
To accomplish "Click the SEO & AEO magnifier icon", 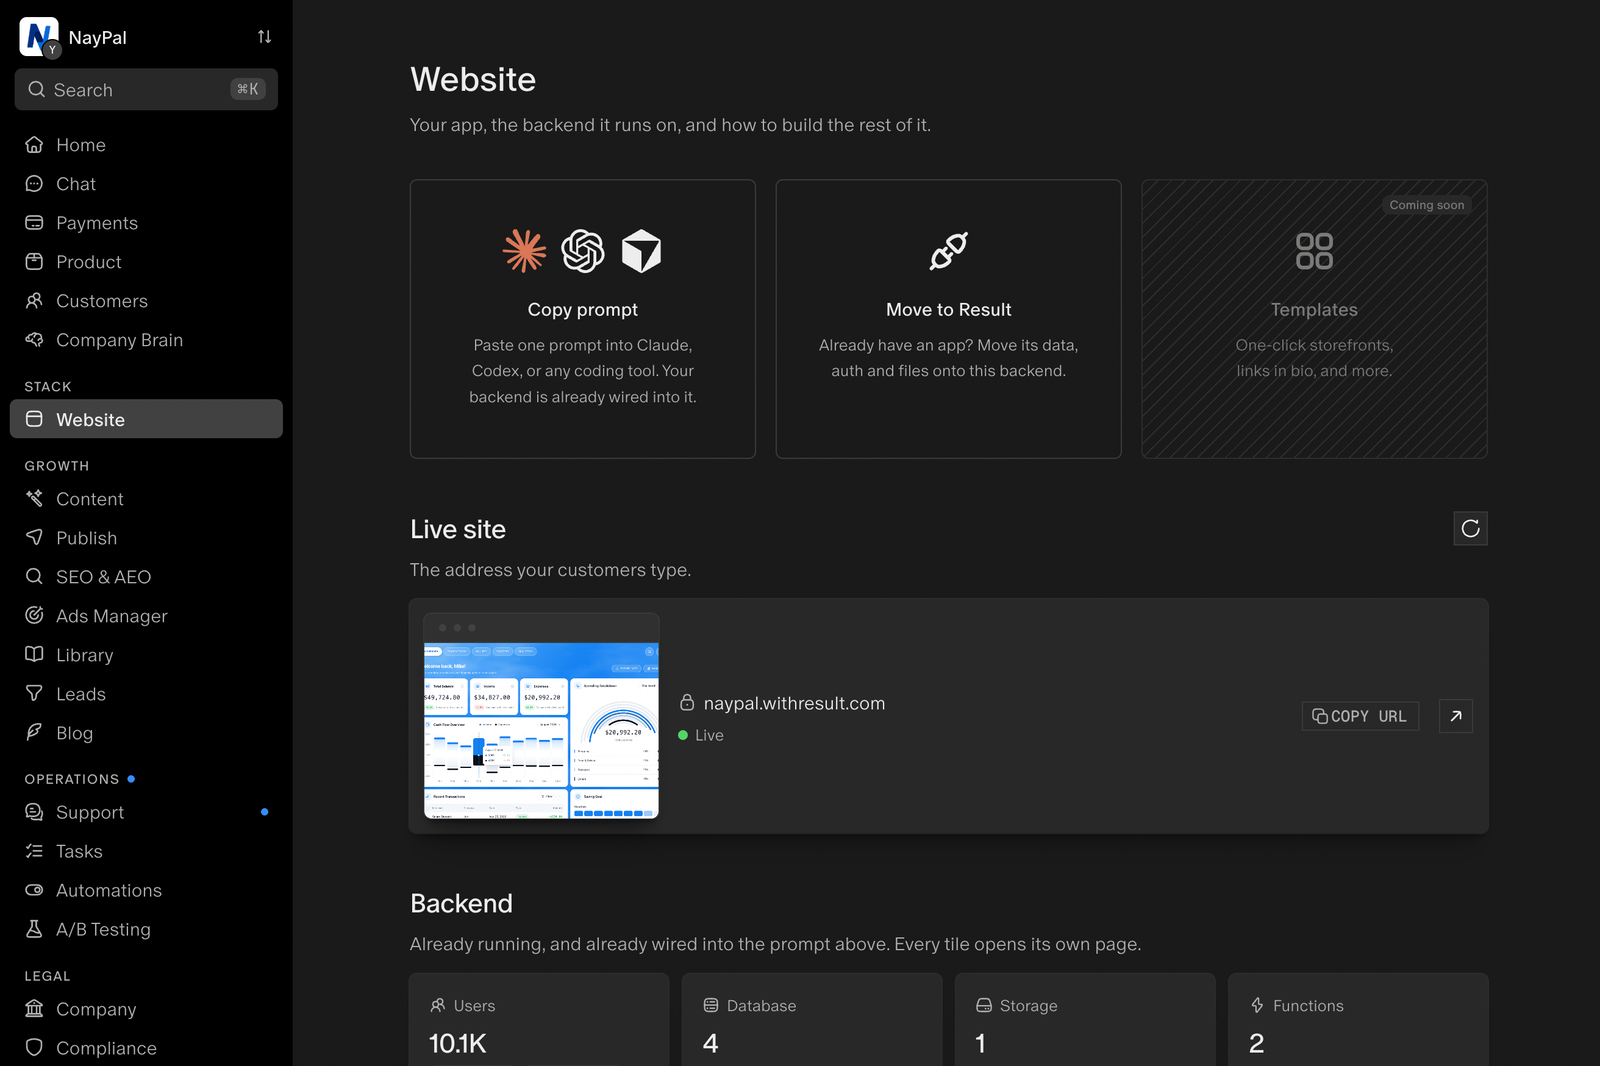I will point(34,576).
